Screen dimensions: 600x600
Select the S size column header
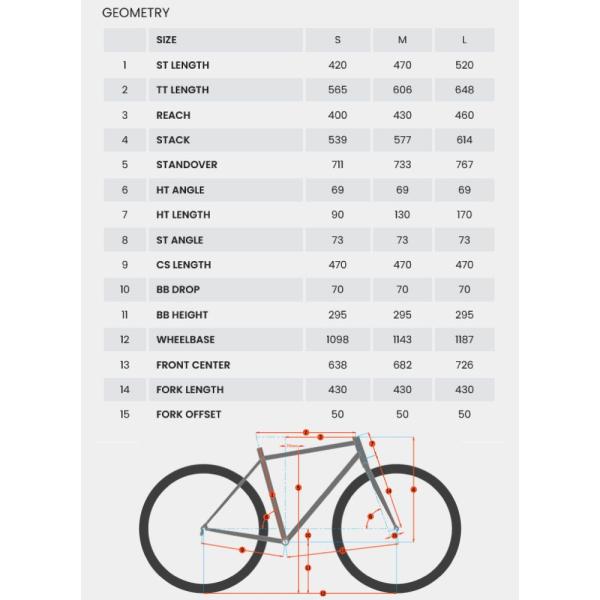[x=337, y=40]
